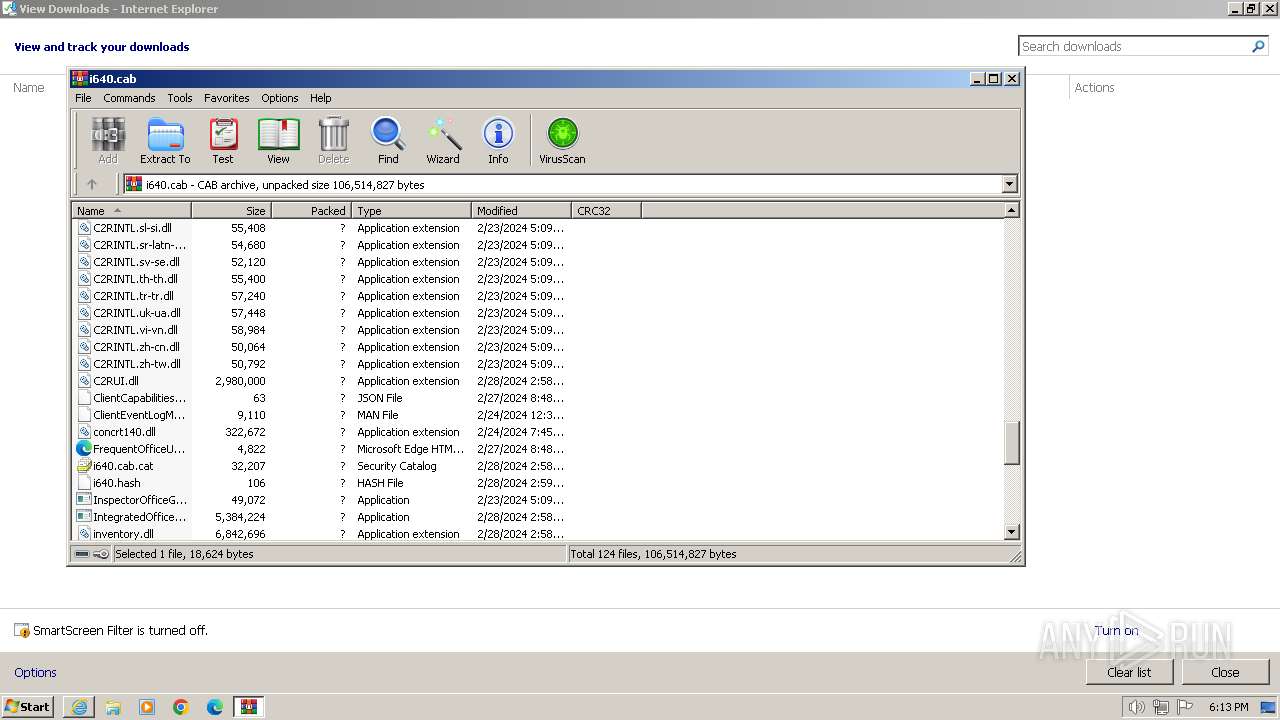Sort by Name column header
This screenshot has height=720, width=1280.
132,210
